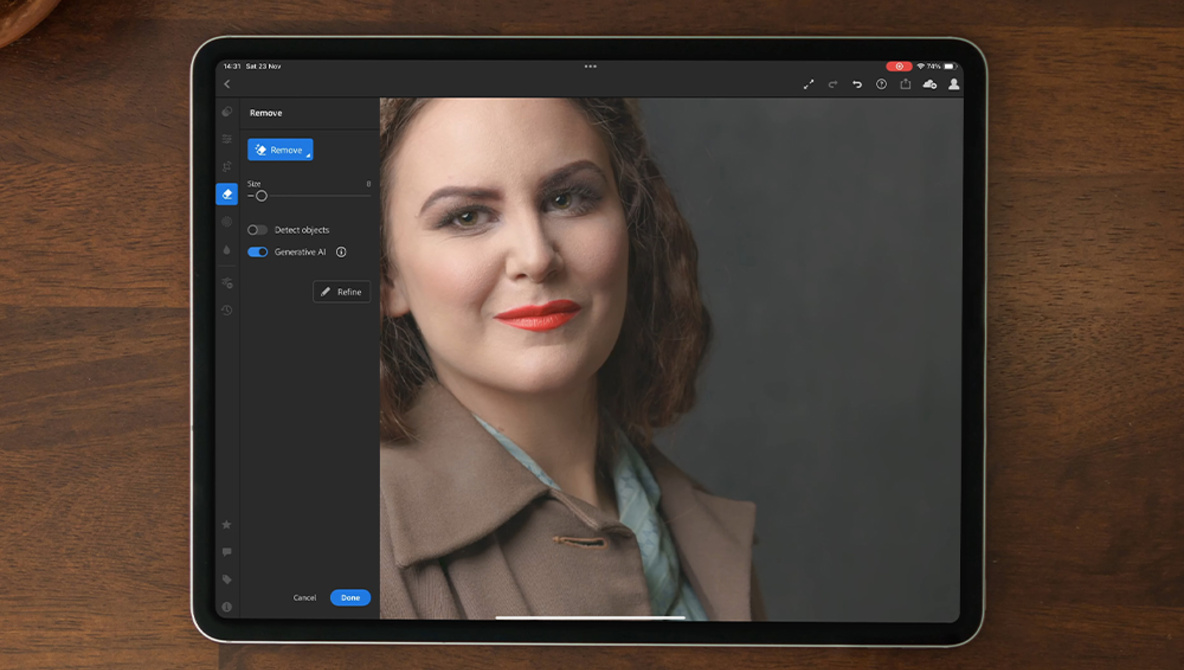Open the Versions history icon
The width and height of the screenshot is (1184, 670).
[x=227, y=310]
